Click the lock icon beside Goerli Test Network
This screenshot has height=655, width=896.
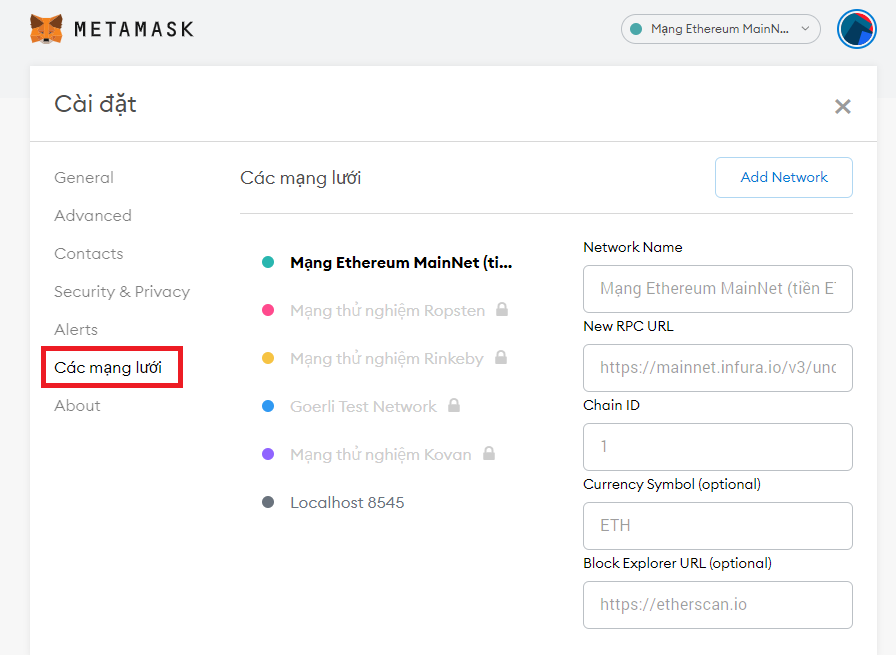(x=454, y=405)
